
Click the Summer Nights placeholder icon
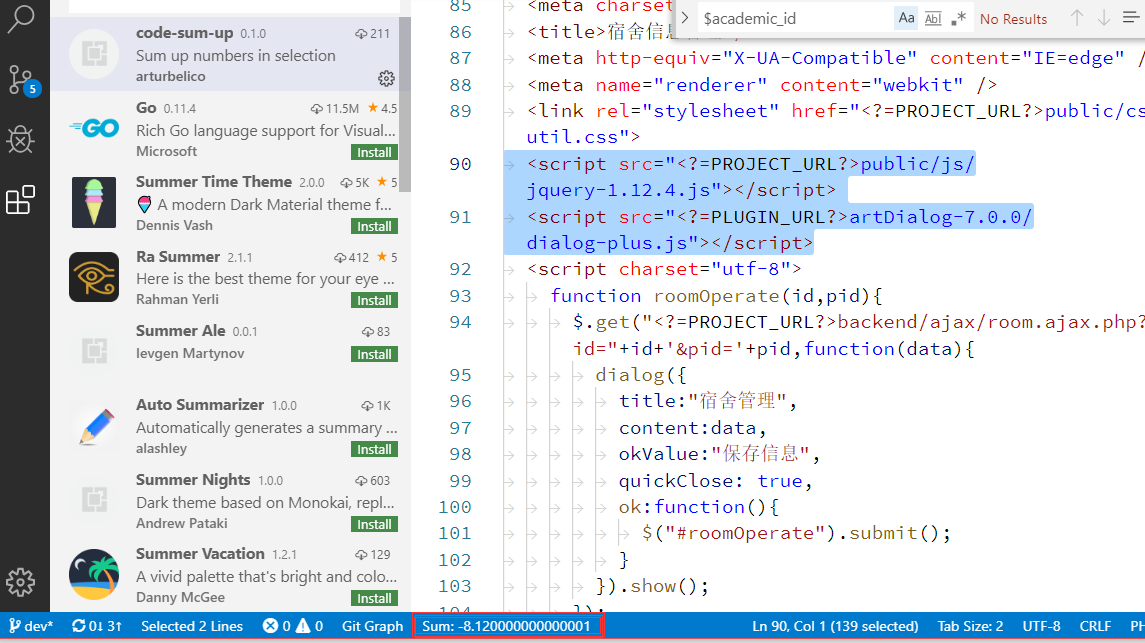(x=94, y=499)
